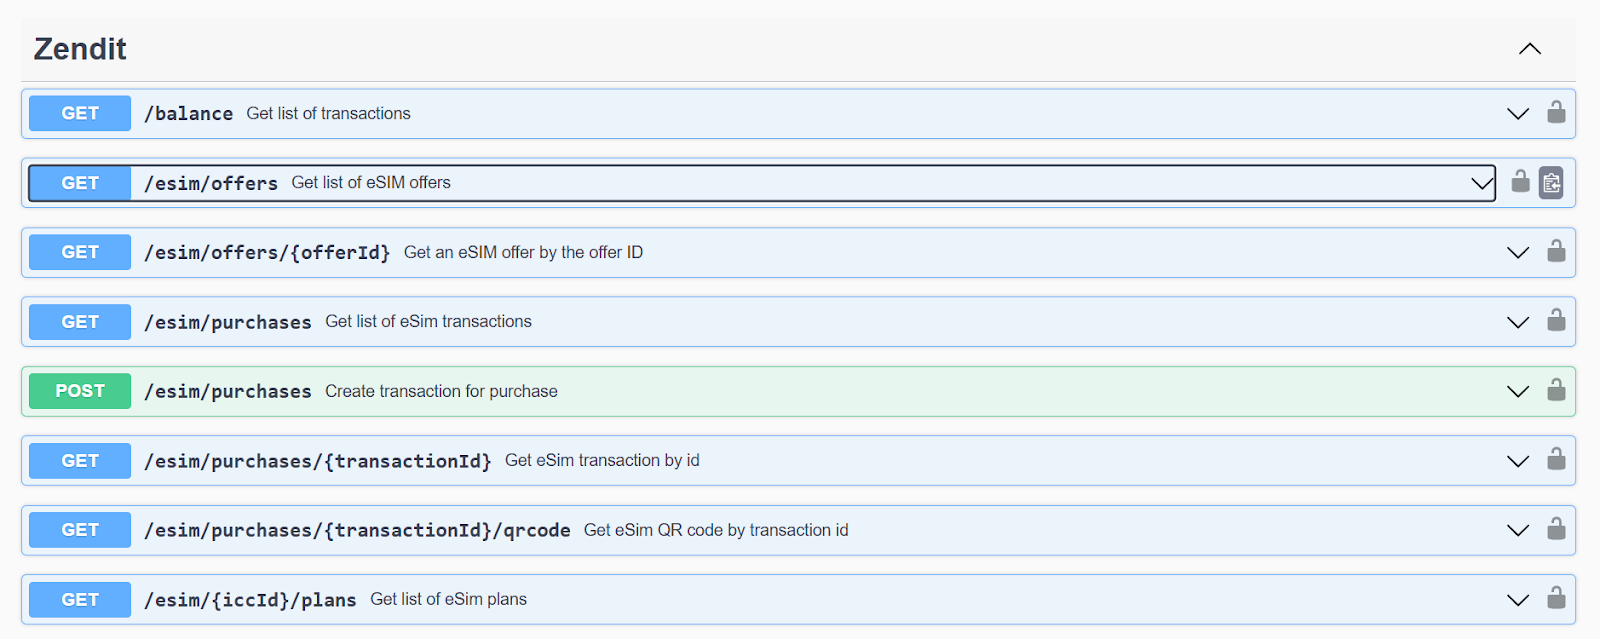Screen dimensions: 1600x639
Task: Click 'Get list of eSIM offers' description
Action: [x=371, y=182]
